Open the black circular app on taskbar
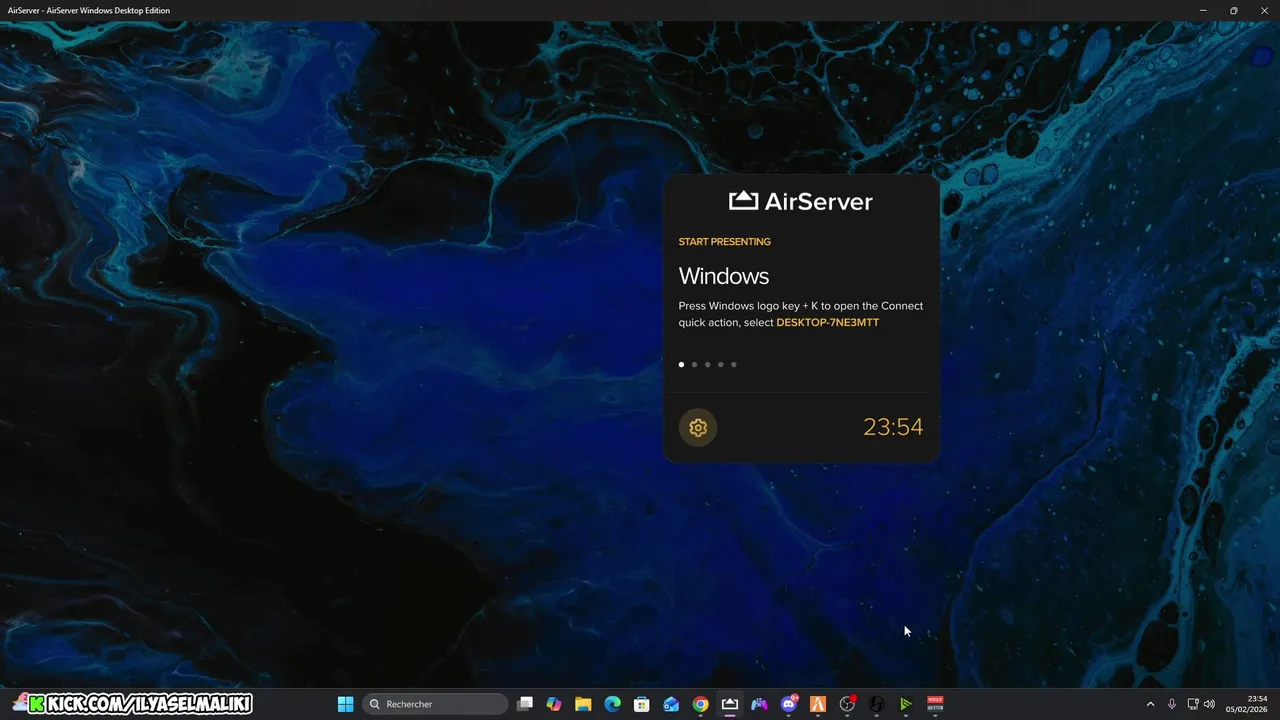The image size is (1280, 720). click(x=877, y=704)
